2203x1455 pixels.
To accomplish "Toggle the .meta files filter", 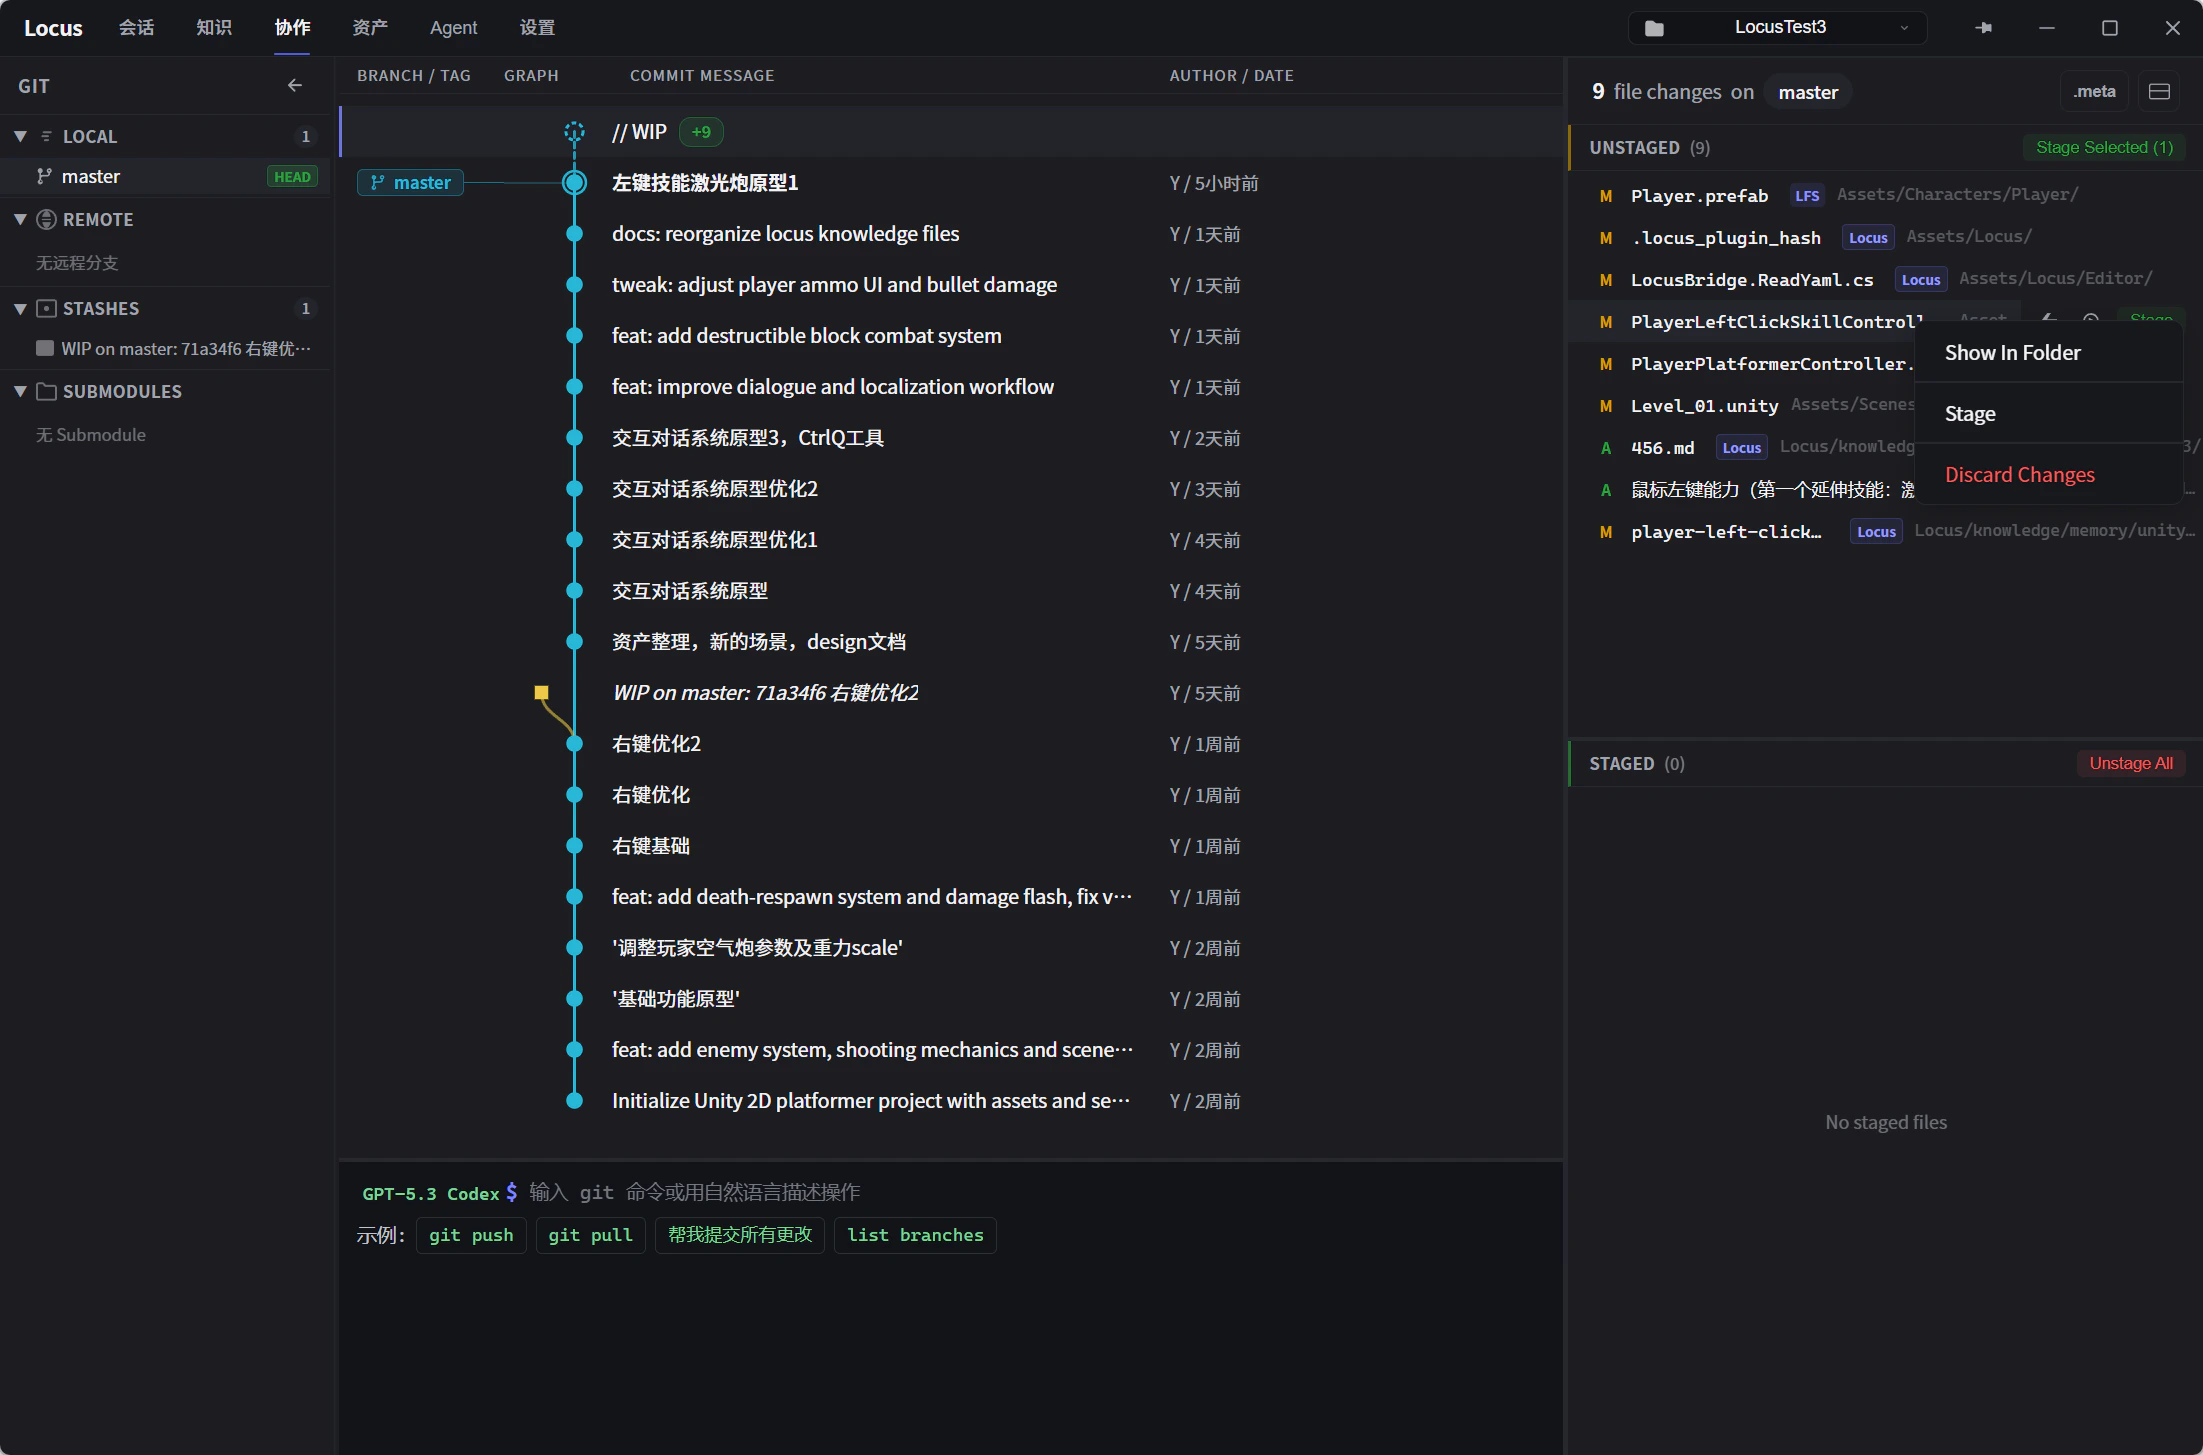I will 2094,92.
